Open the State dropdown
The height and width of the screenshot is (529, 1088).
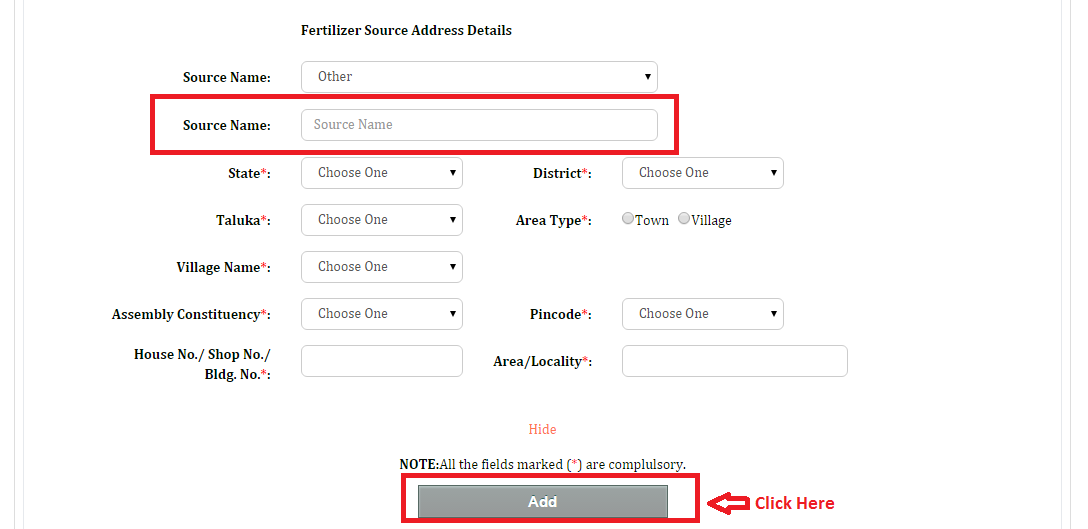381,173
